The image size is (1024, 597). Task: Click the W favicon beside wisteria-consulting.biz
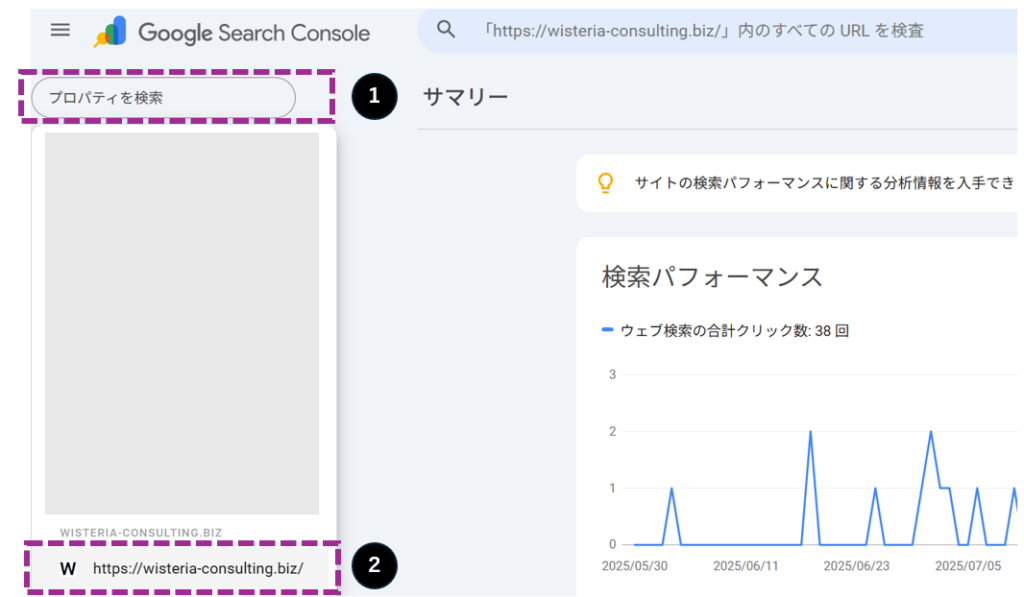point(68,569)
